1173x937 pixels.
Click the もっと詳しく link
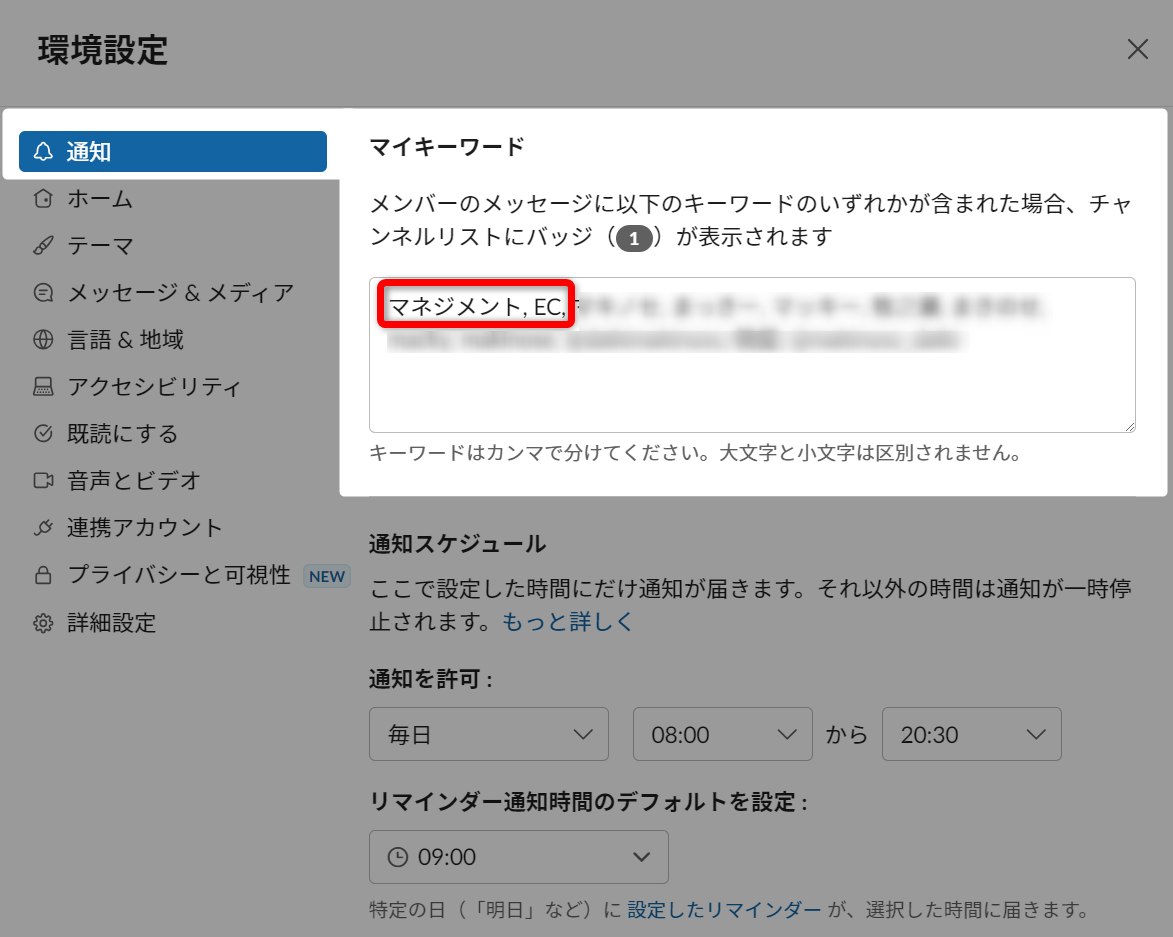568,621
